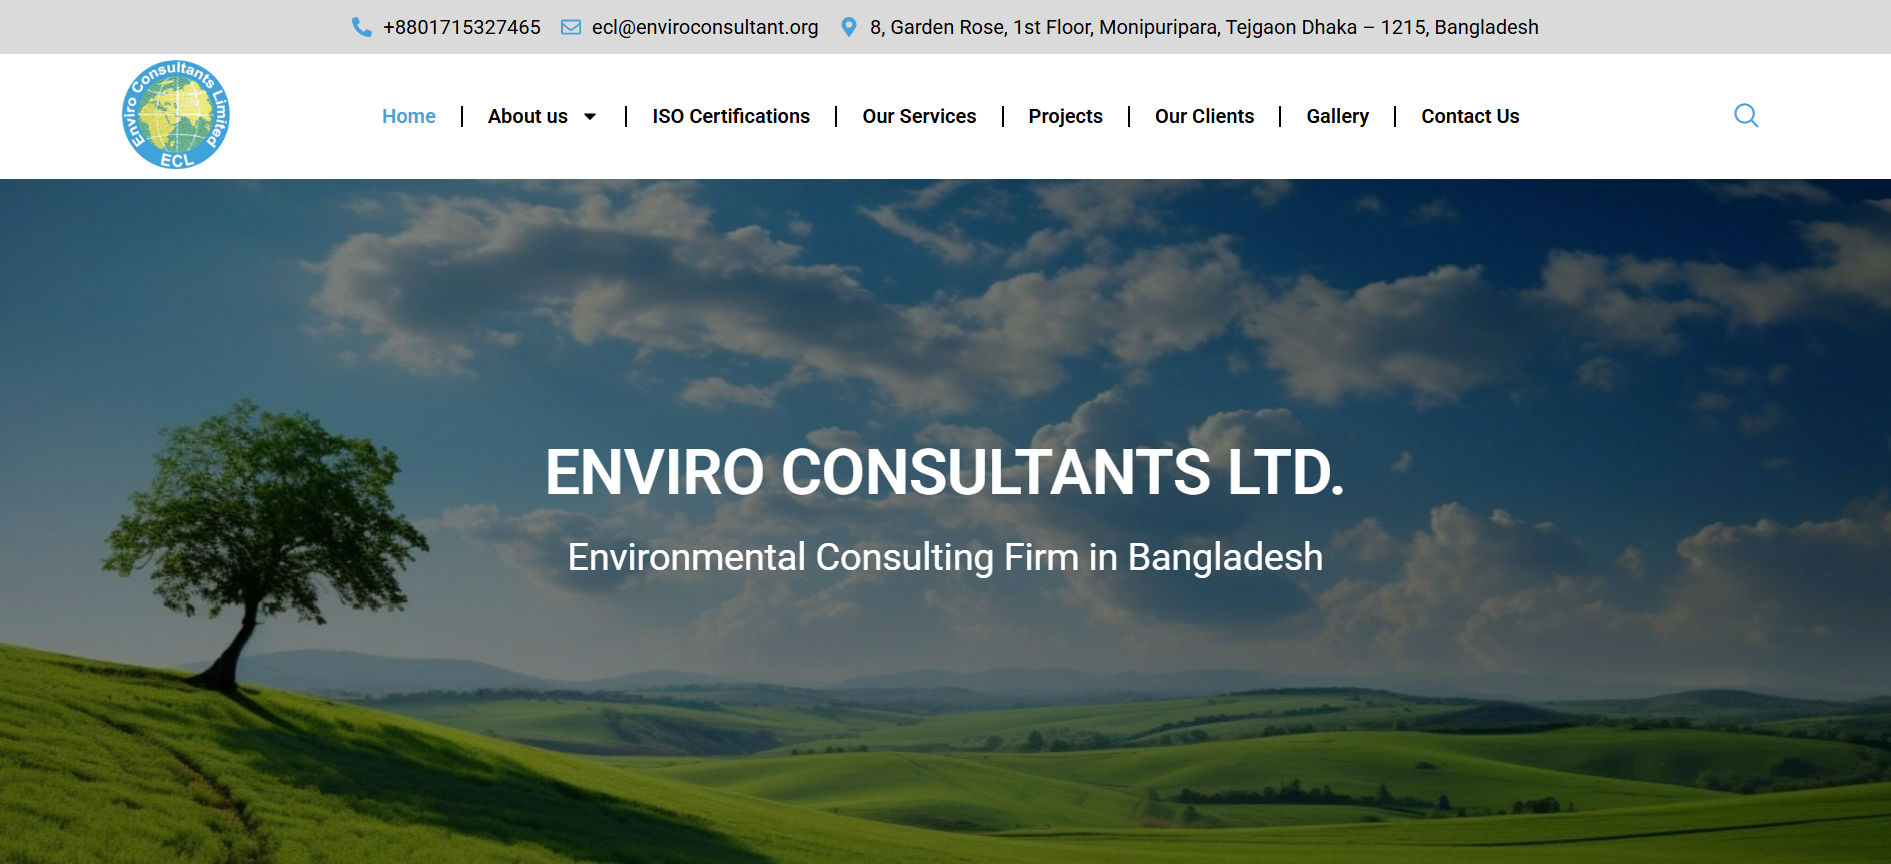
Task: Go to Contact Us page
Action: pos(1470,116)
